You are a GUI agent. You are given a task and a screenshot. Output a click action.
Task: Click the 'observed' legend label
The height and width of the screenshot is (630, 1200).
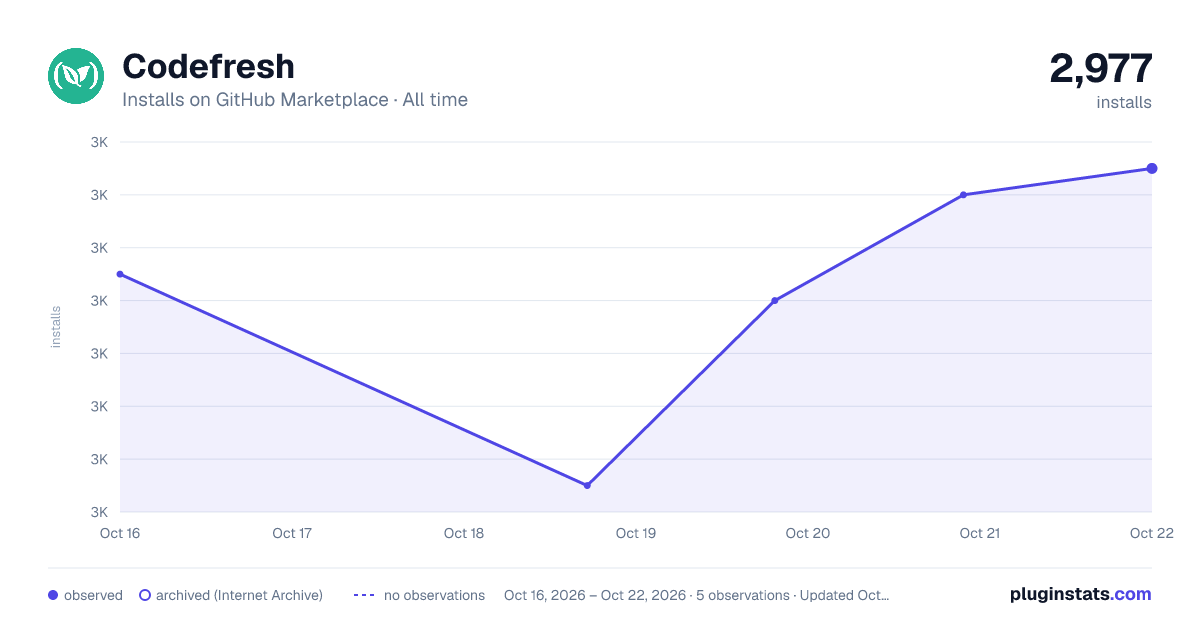tap(93, 595)
